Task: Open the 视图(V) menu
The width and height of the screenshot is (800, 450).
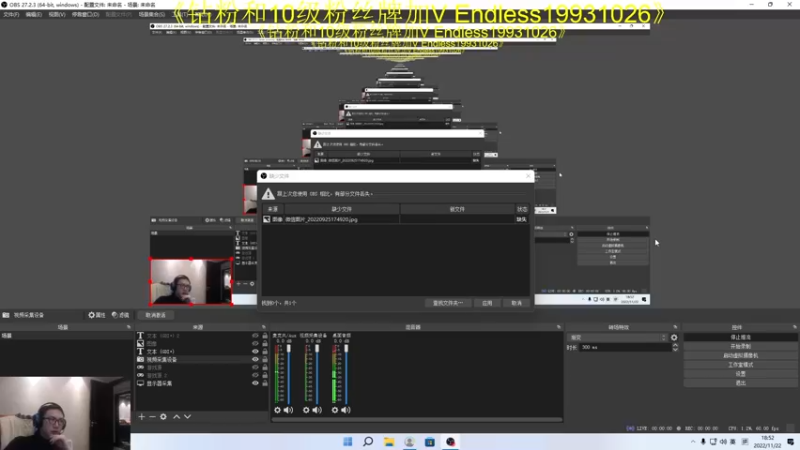Action: coord(57,14)
